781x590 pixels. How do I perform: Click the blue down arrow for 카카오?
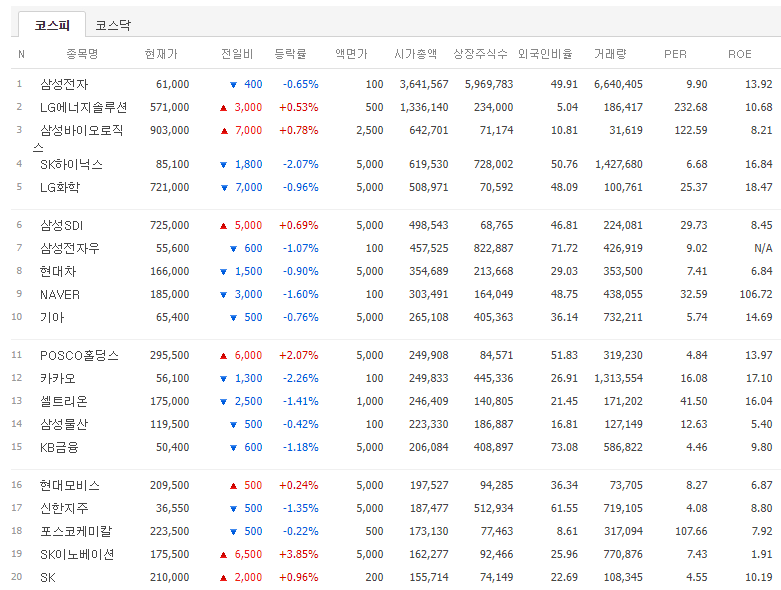click(224, 379)
